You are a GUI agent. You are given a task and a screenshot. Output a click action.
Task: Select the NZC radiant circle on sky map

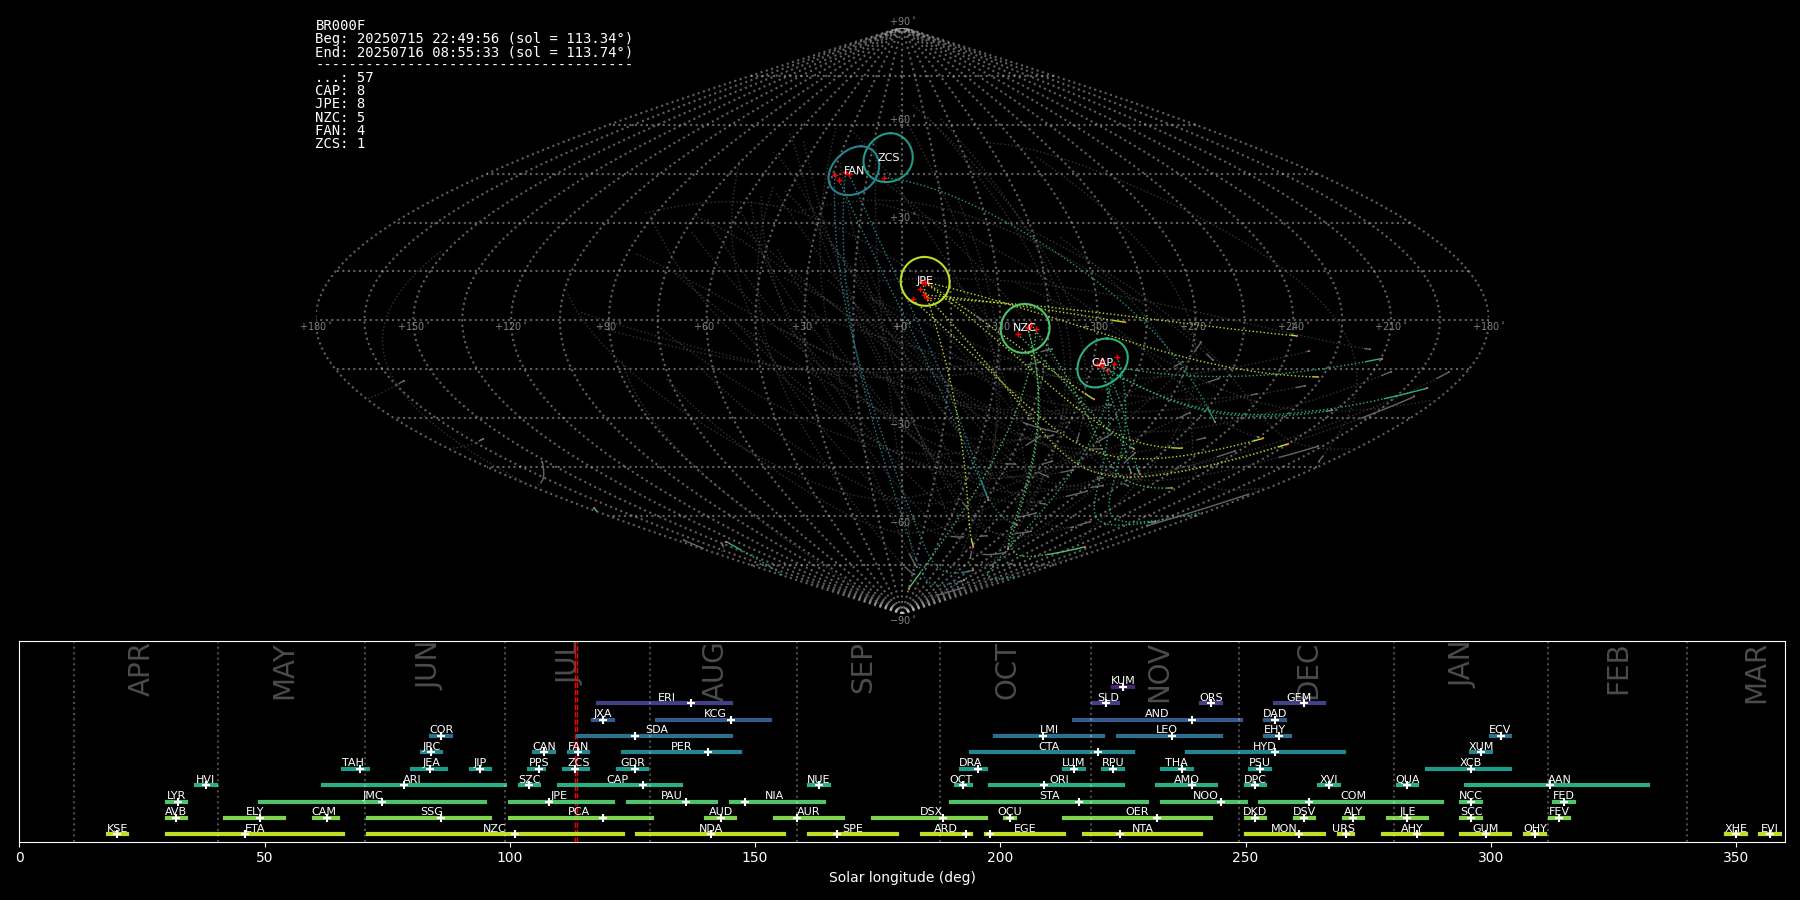(x=1025, y=328)
